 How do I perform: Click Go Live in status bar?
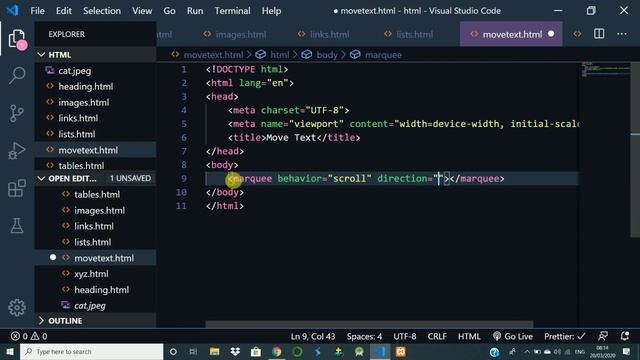pyautogui.click(x=513, y=336)
